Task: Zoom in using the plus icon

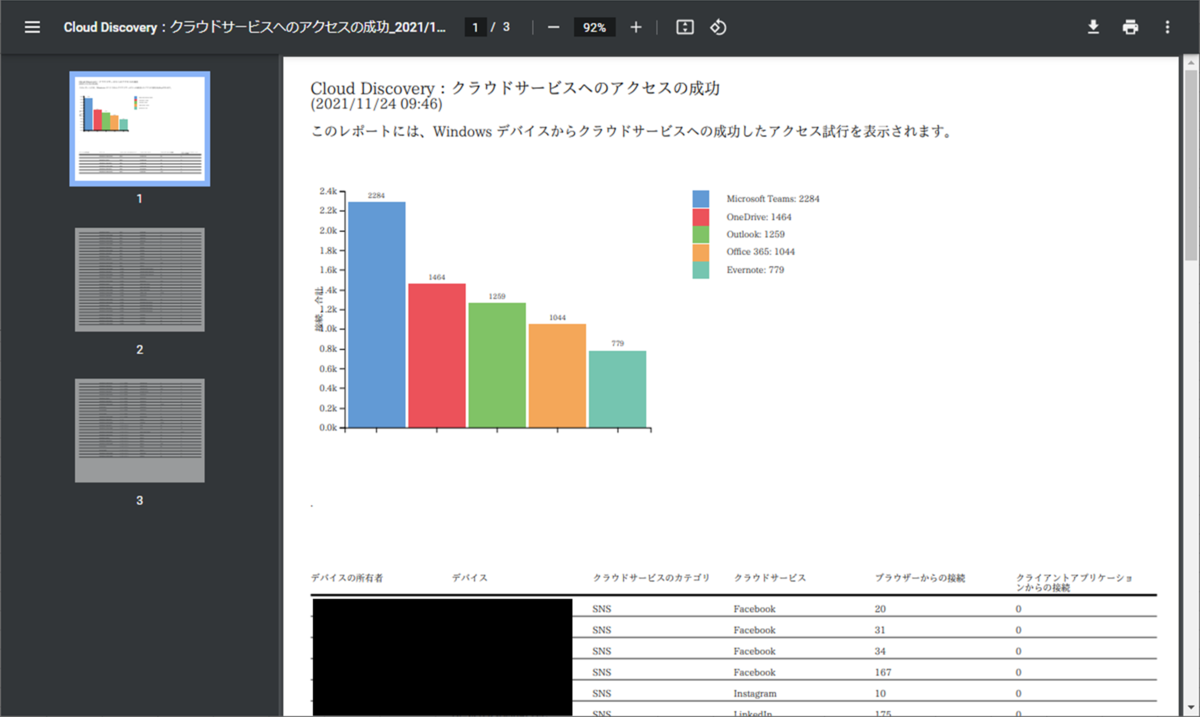Action: [635, 27]
